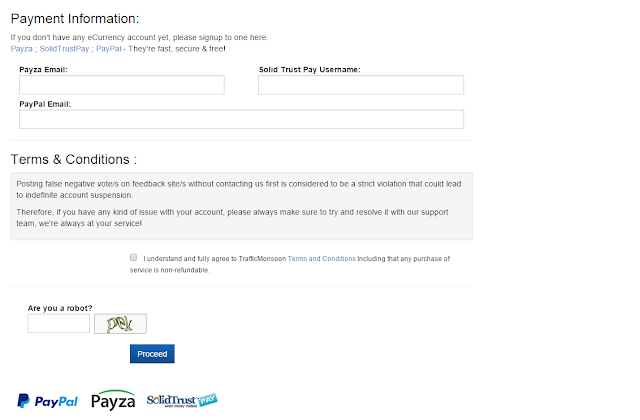Open the TrafficMonsoon Terms and Conditions link
The image size is (640, 420).
click(321, 258)
